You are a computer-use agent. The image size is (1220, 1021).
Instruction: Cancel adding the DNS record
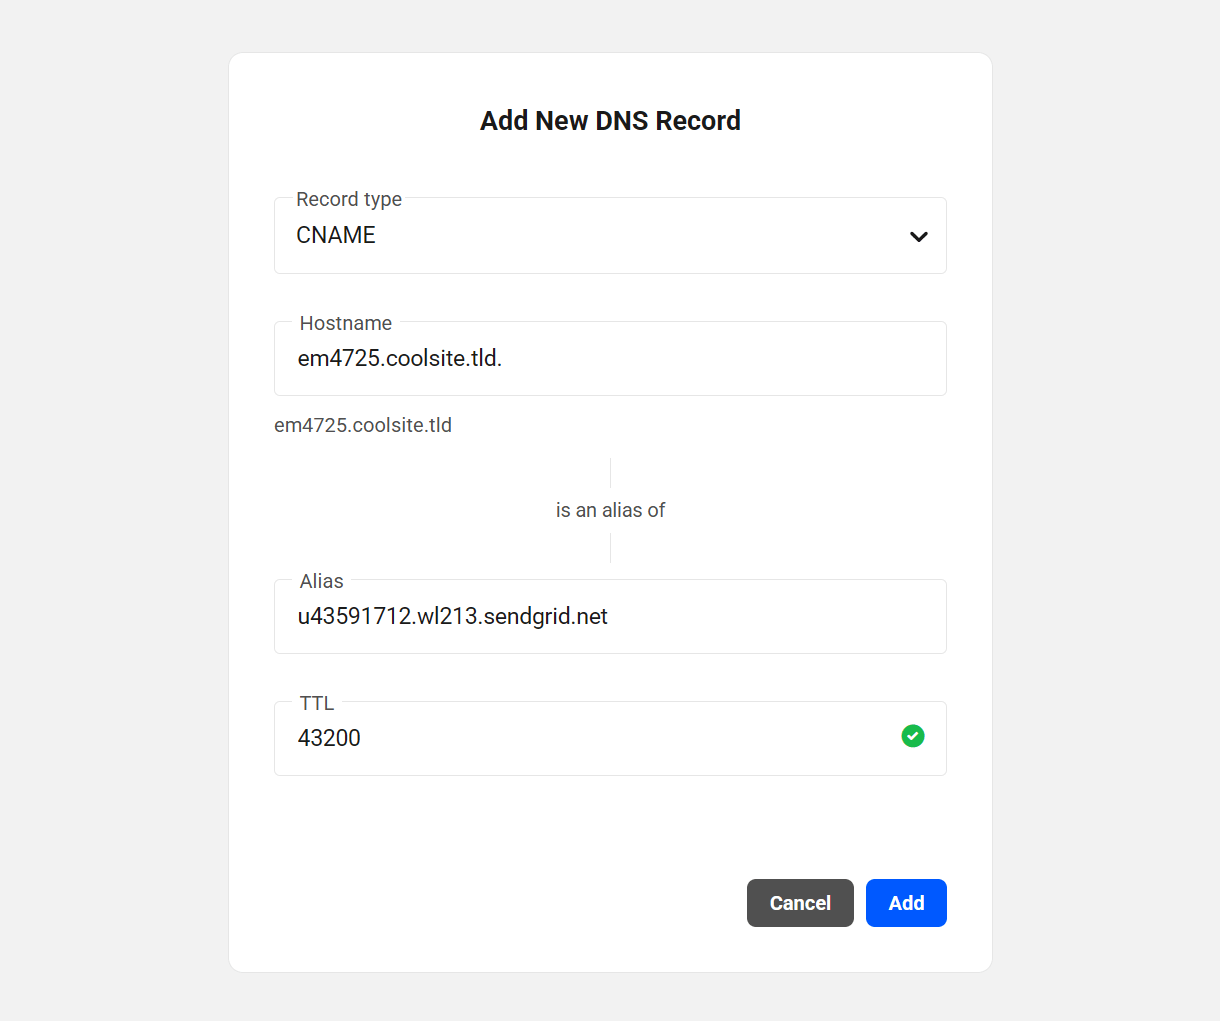tap(800, 902)
